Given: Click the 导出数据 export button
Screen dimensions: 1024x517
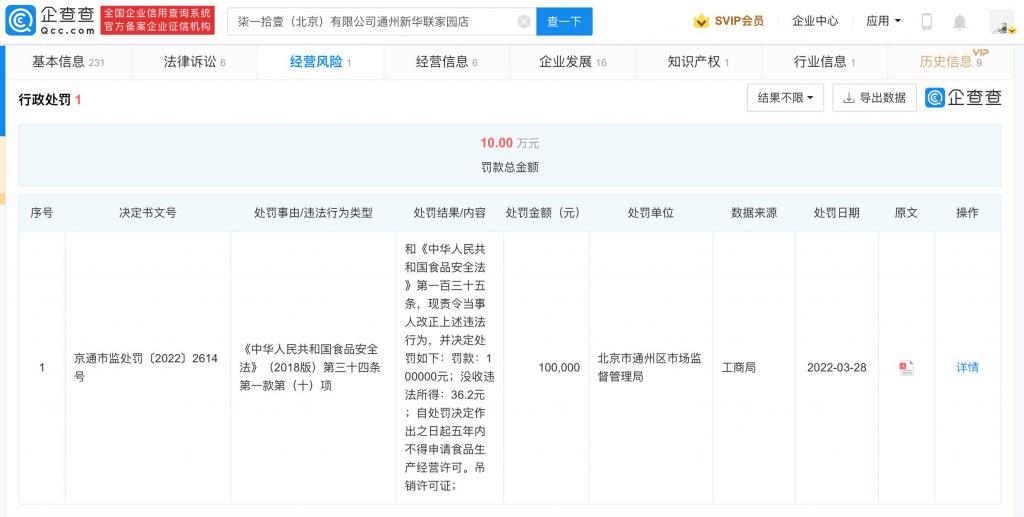Looking at the screenshot, I should tap(874, 97).
